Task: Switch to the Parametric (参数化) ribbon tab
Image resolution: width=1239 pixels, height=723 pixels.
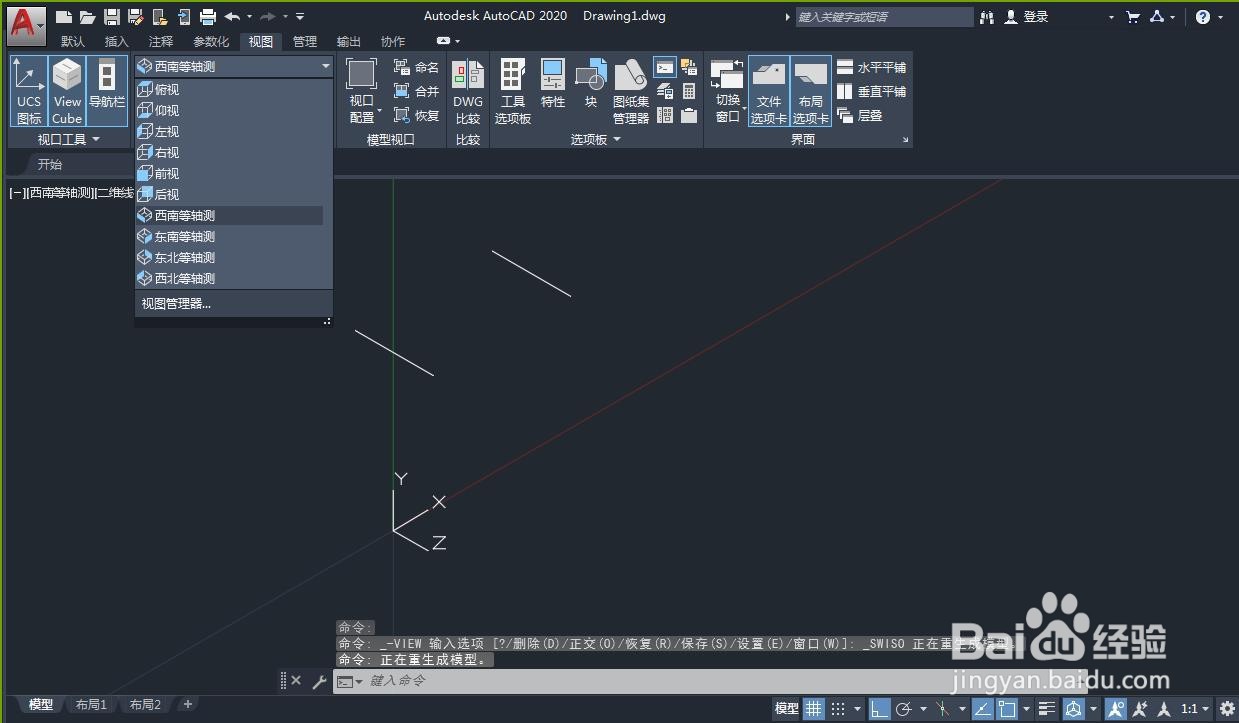Action: pos(211,41)
